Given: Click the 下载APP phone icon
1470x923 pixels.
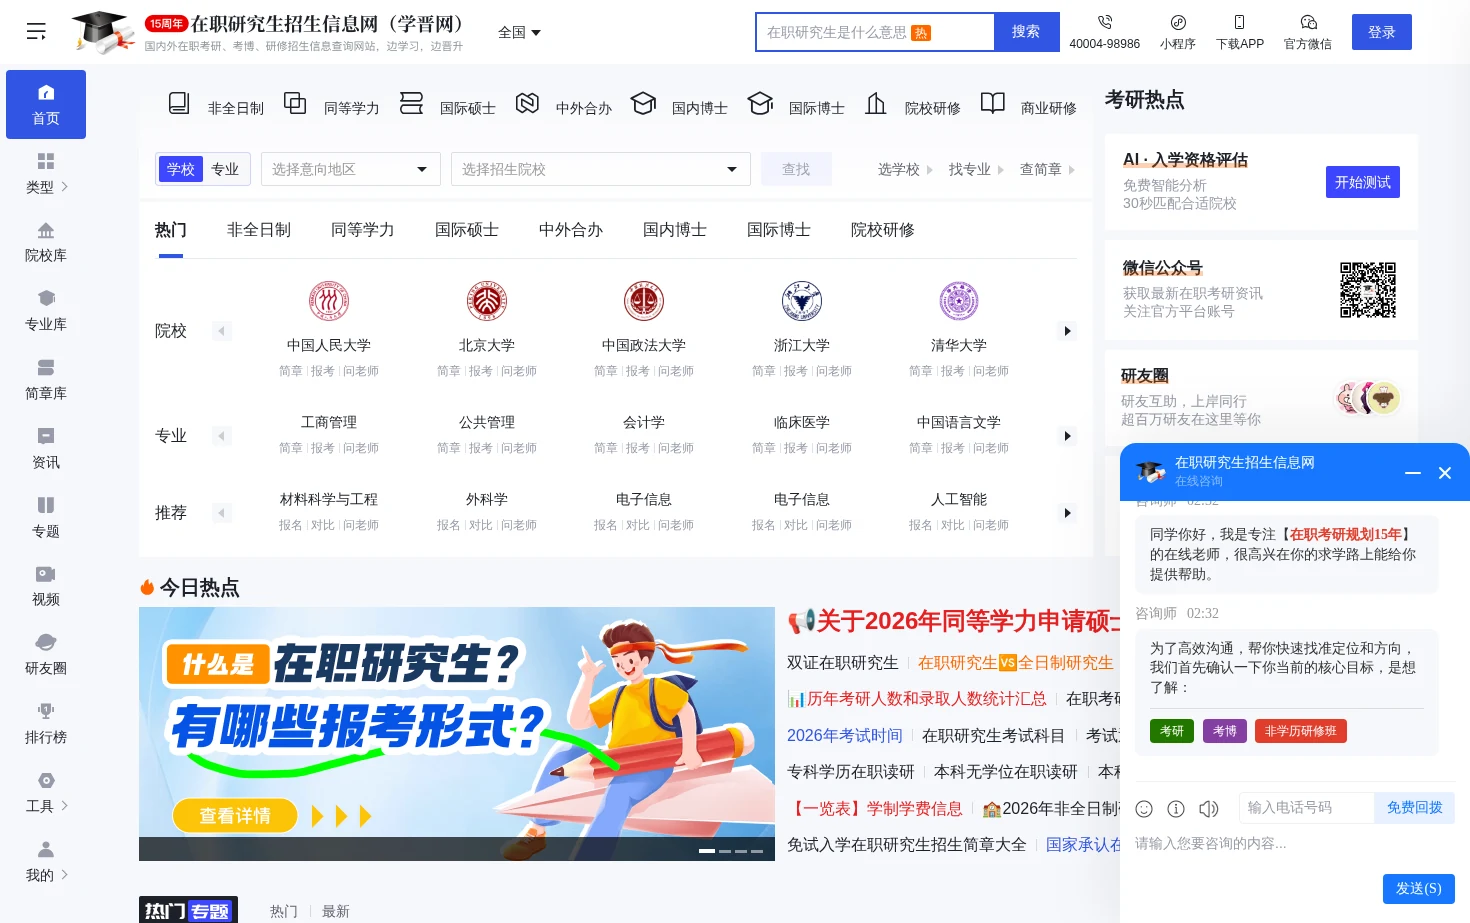Looking at the screenshot, I should pyautogui.click(x=1239, y=22).
